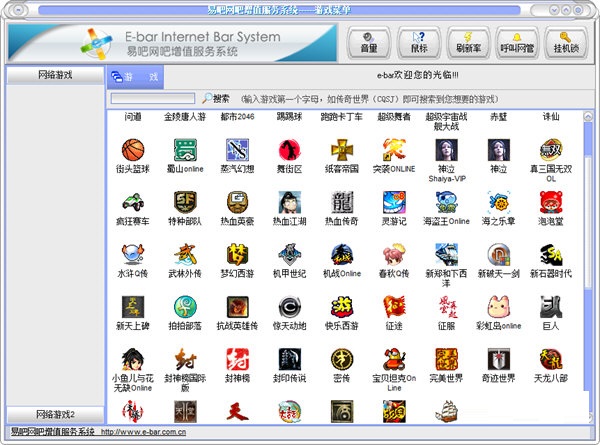Click the game list scroll-up arrow

(x=588, y=116)
